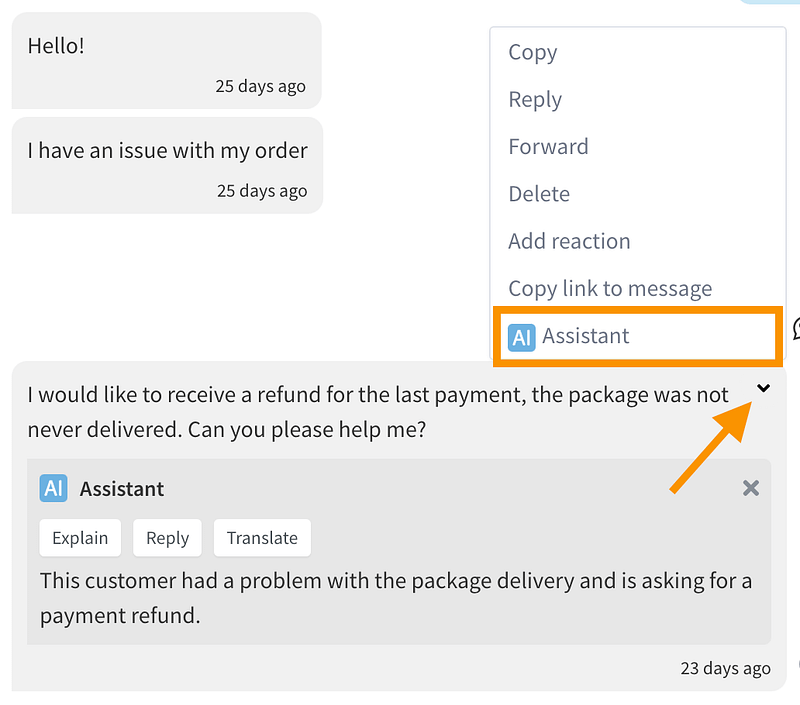Viewport: 800px width, 705px height.
Task: Click the "I have an issue" message
Action: 167,152
